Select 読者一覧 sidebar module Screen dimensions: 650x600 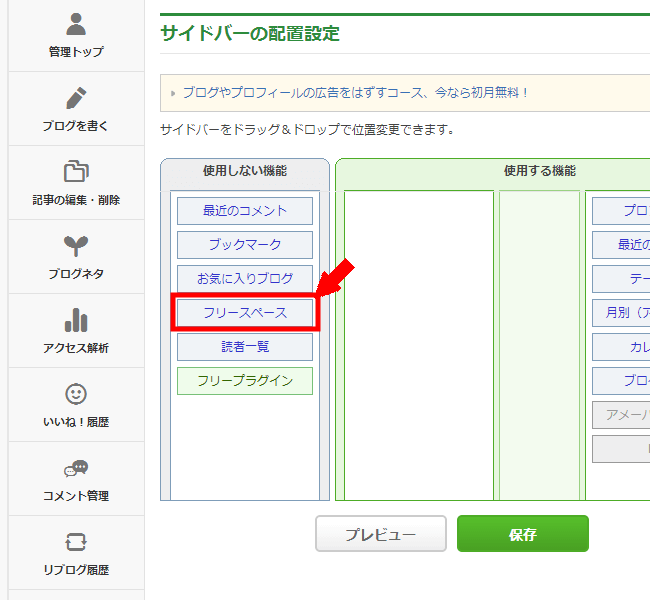[x=245, y=347]
